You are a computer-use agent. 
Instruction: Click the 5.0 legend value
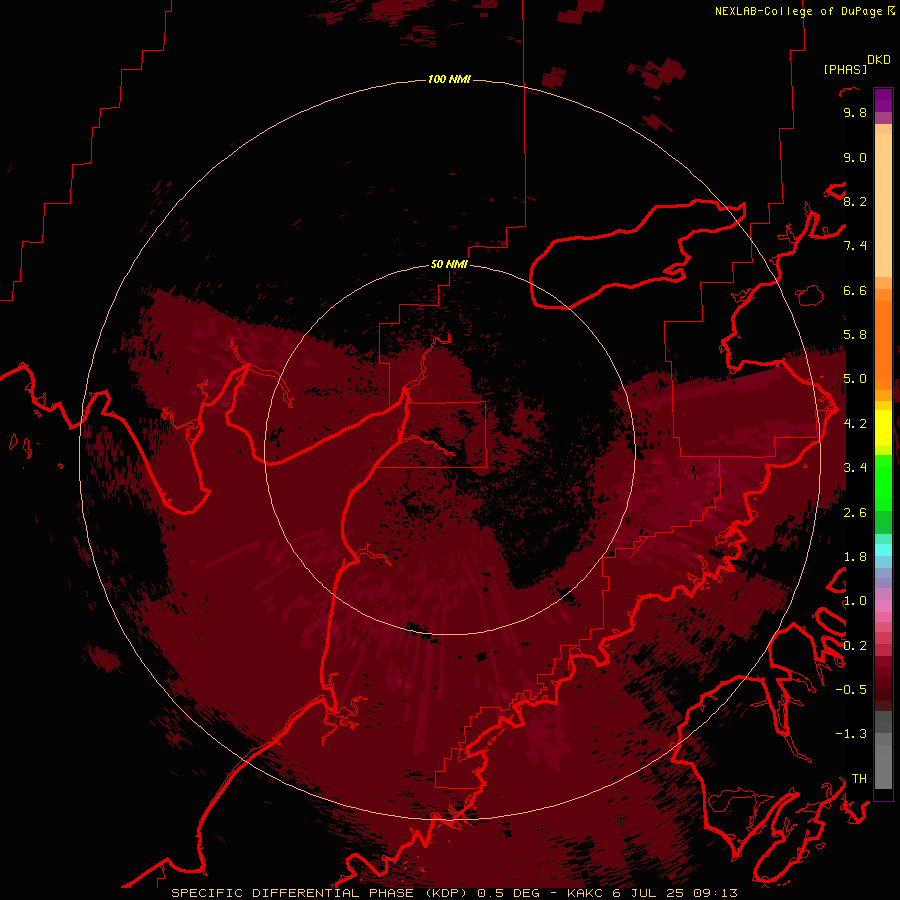click(x=855, y=379)
